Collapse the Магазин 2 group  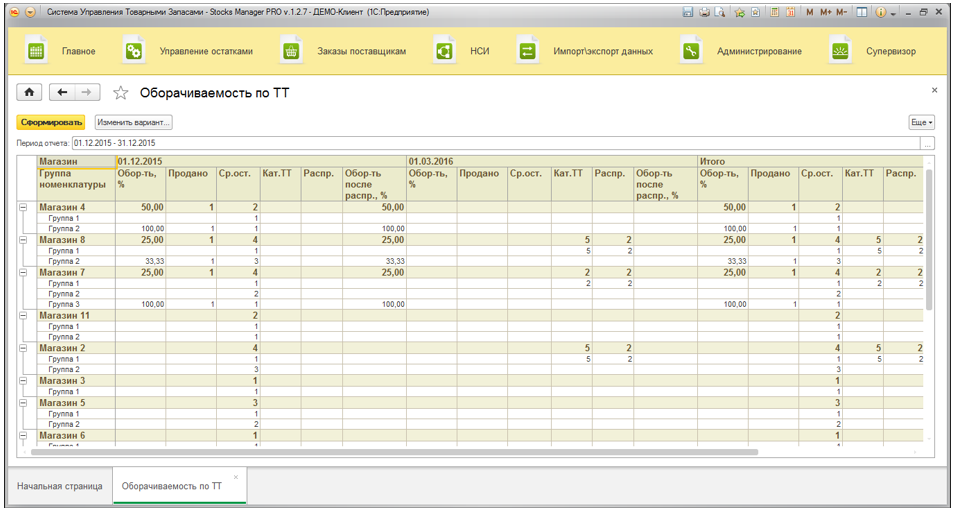[23, 348]
